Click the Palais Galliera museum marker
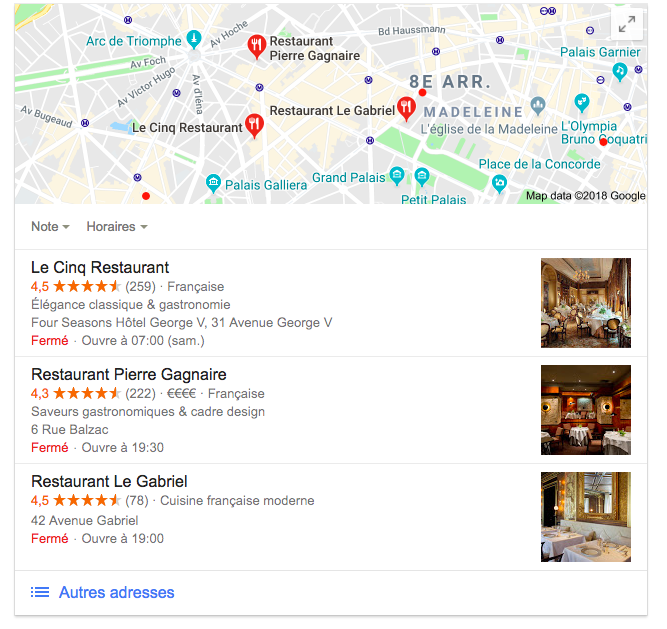 click(x=213, y=183)
